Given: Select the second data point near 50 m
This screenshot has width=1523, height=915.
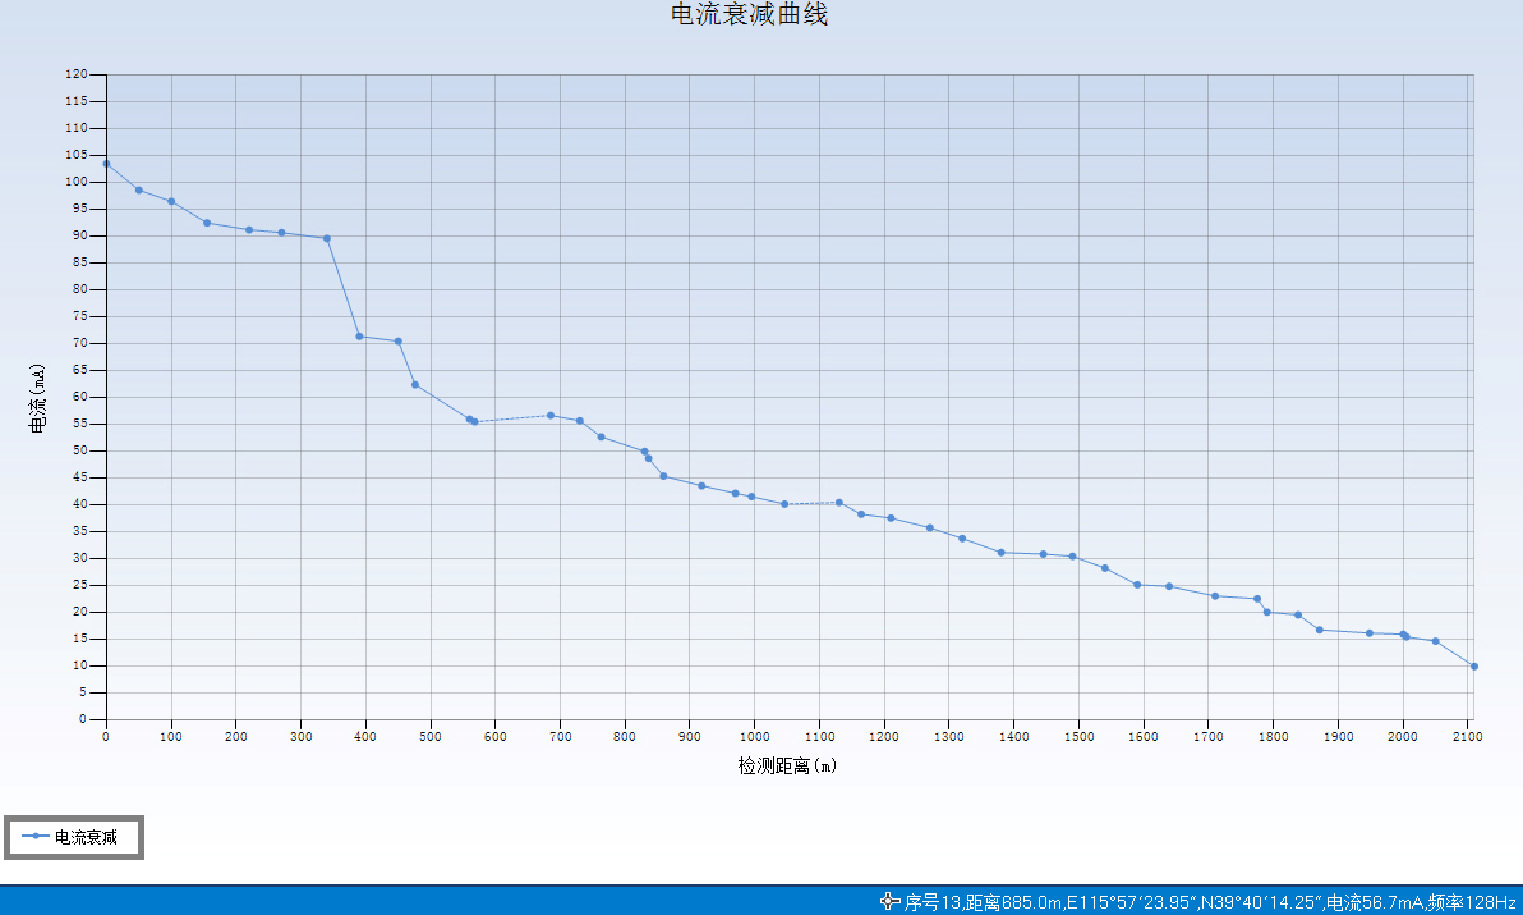Looking at the screenshot, I should click(x=139, y=190).
